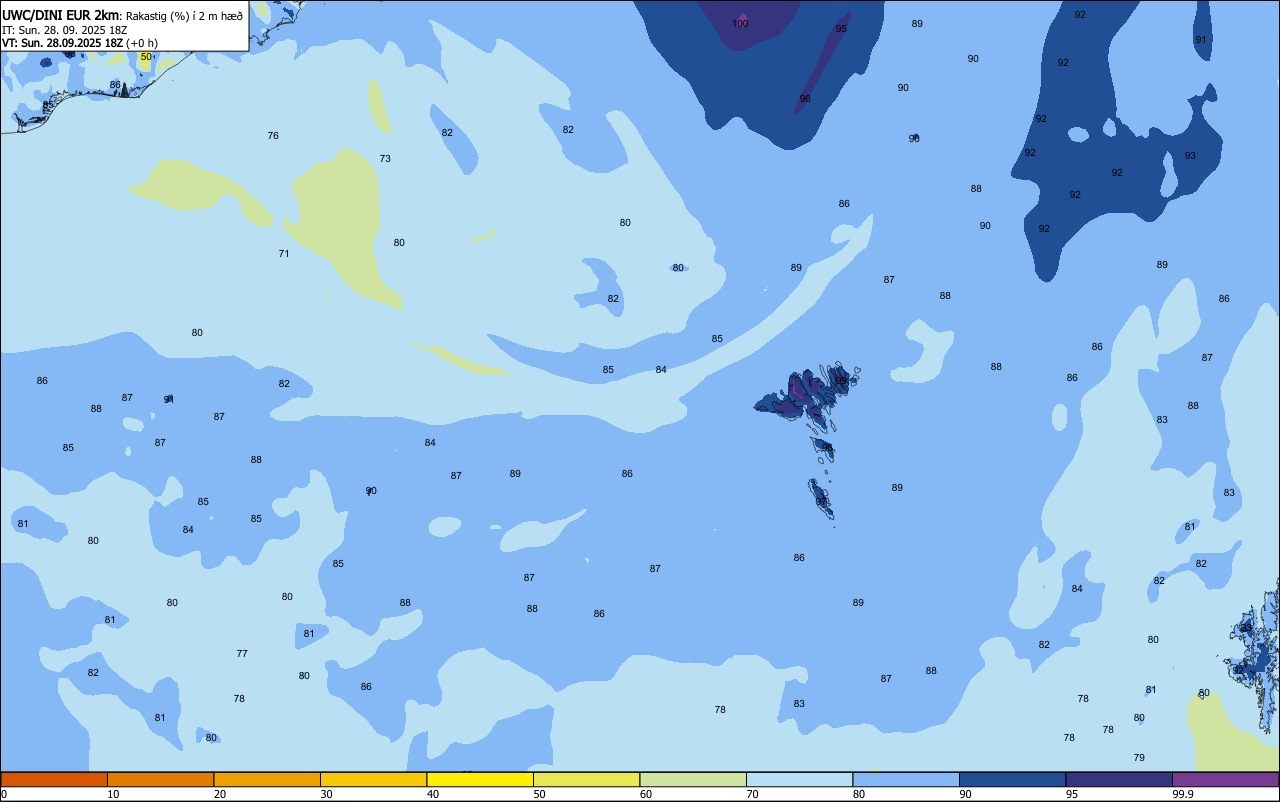Click the '71' humidity value on map
The image size is (1280, 802).
tap(284, 253)
